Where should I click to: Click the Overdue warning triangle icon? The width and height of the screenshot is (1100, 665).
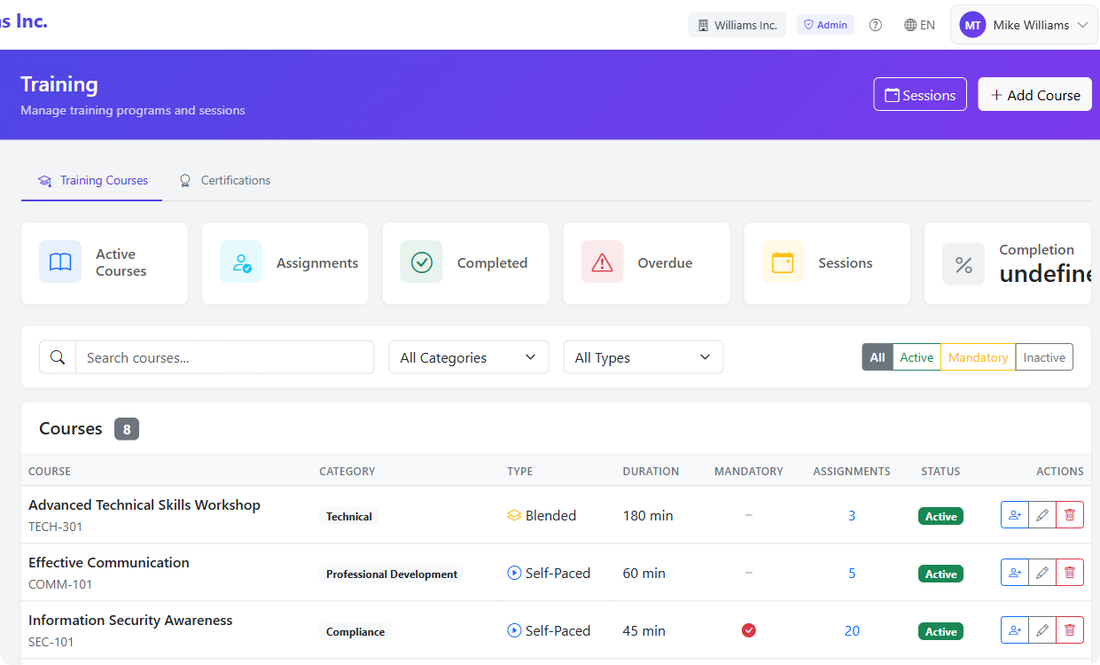[601, 262]
